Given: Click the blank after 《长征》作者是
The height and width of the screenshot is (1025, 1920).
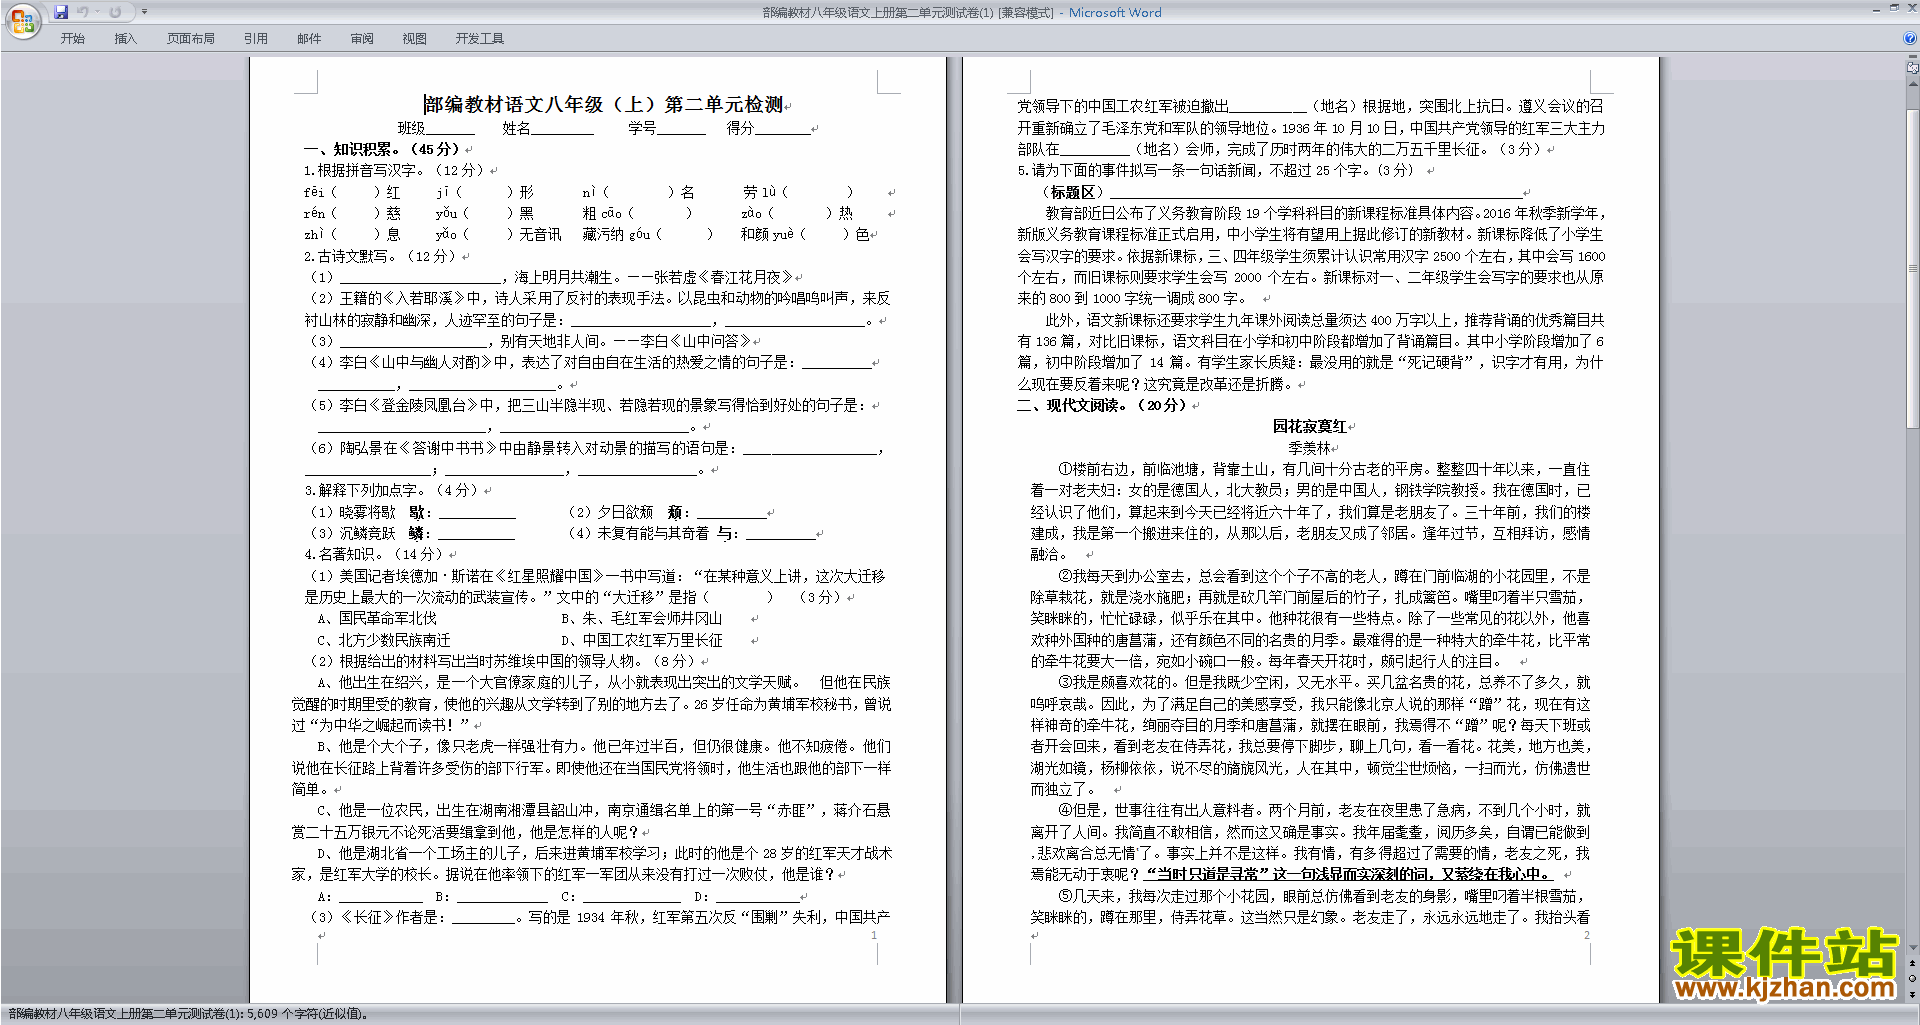Looking at the screenshot, I should point(484,917).
